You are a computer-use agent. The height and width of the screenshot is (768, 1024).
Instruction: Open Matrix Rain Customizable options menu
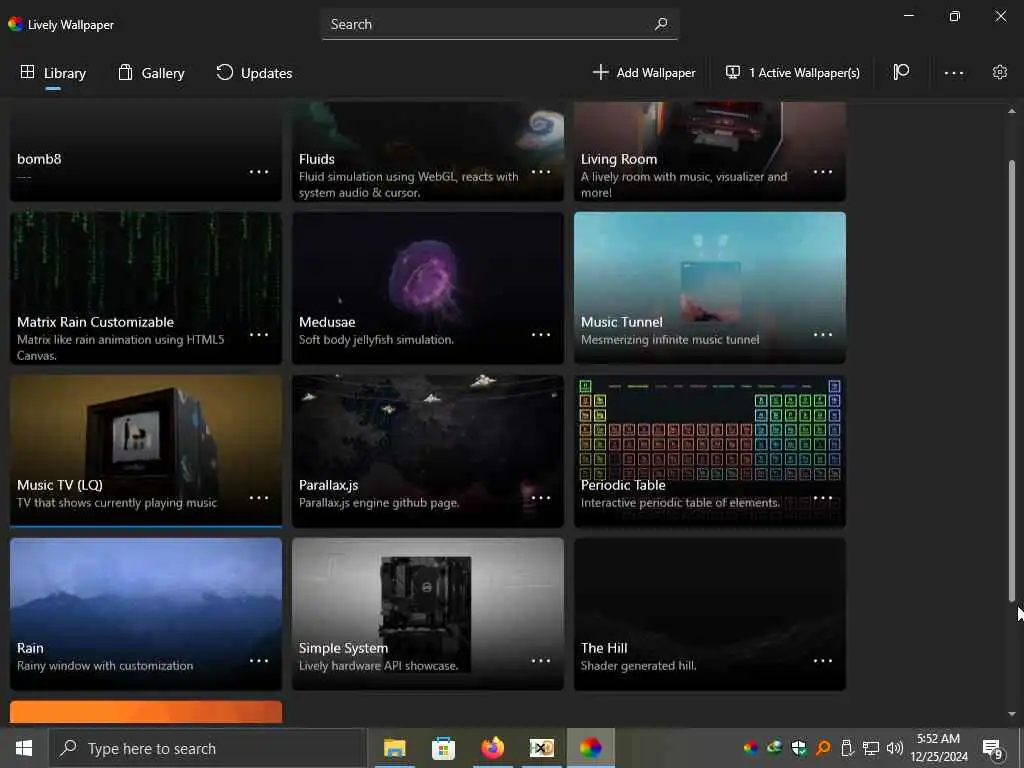259,334
